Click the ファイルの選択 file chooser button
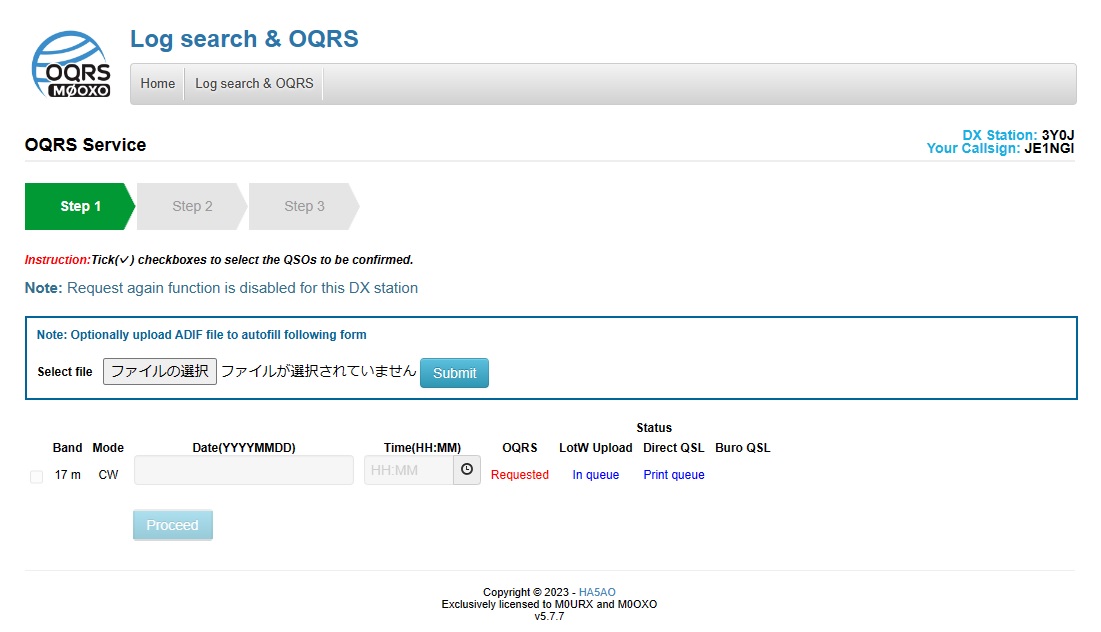 pos(160,371)
